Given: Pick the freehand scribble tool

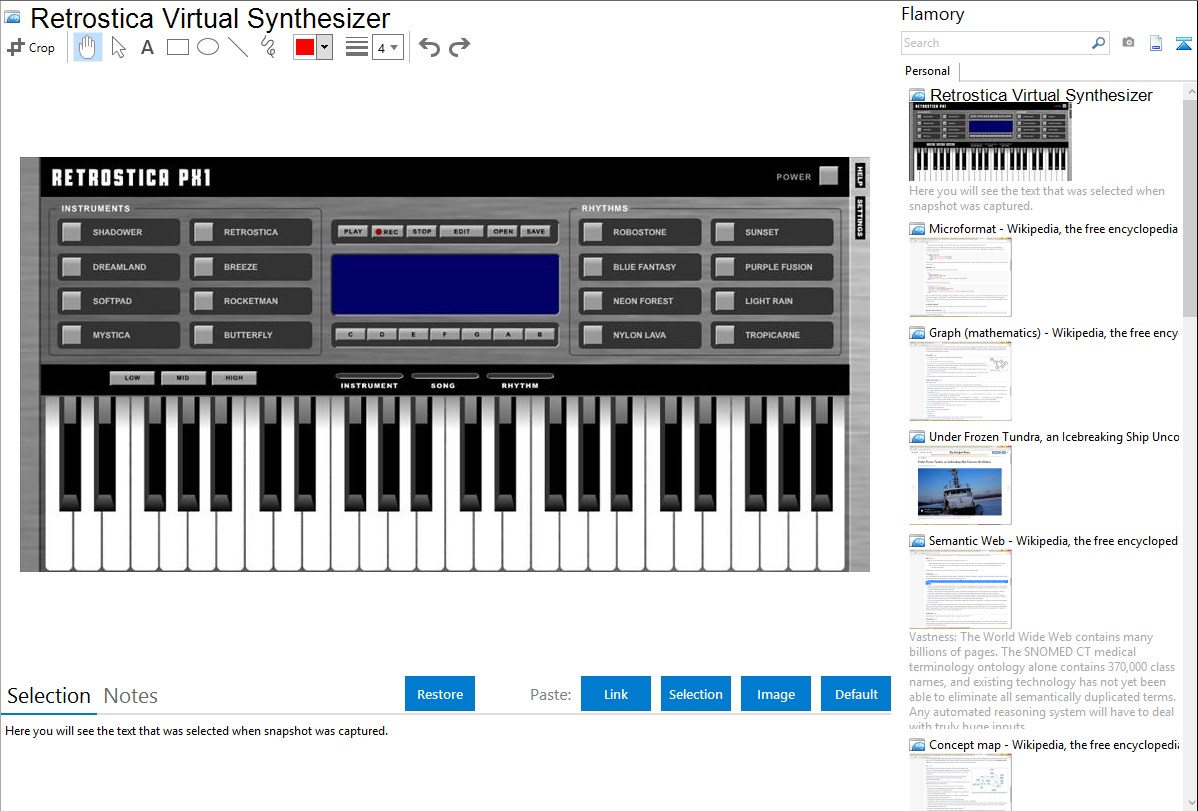Looking at the screenshot, I should click(x=268, y=47).
